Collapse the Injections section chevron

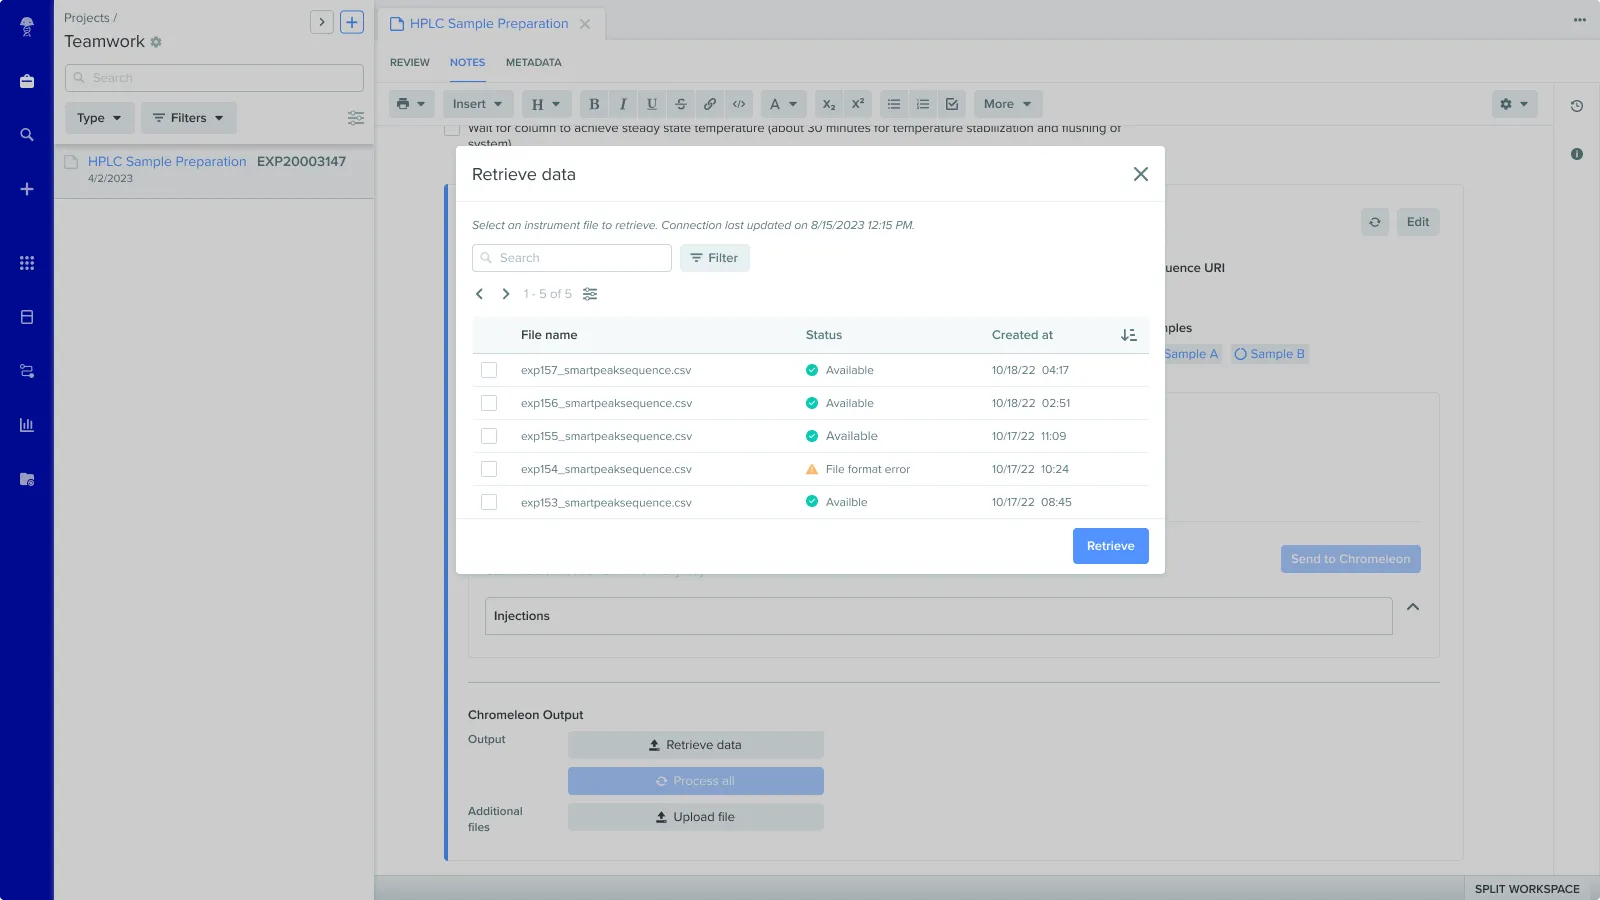[1413, 607]
